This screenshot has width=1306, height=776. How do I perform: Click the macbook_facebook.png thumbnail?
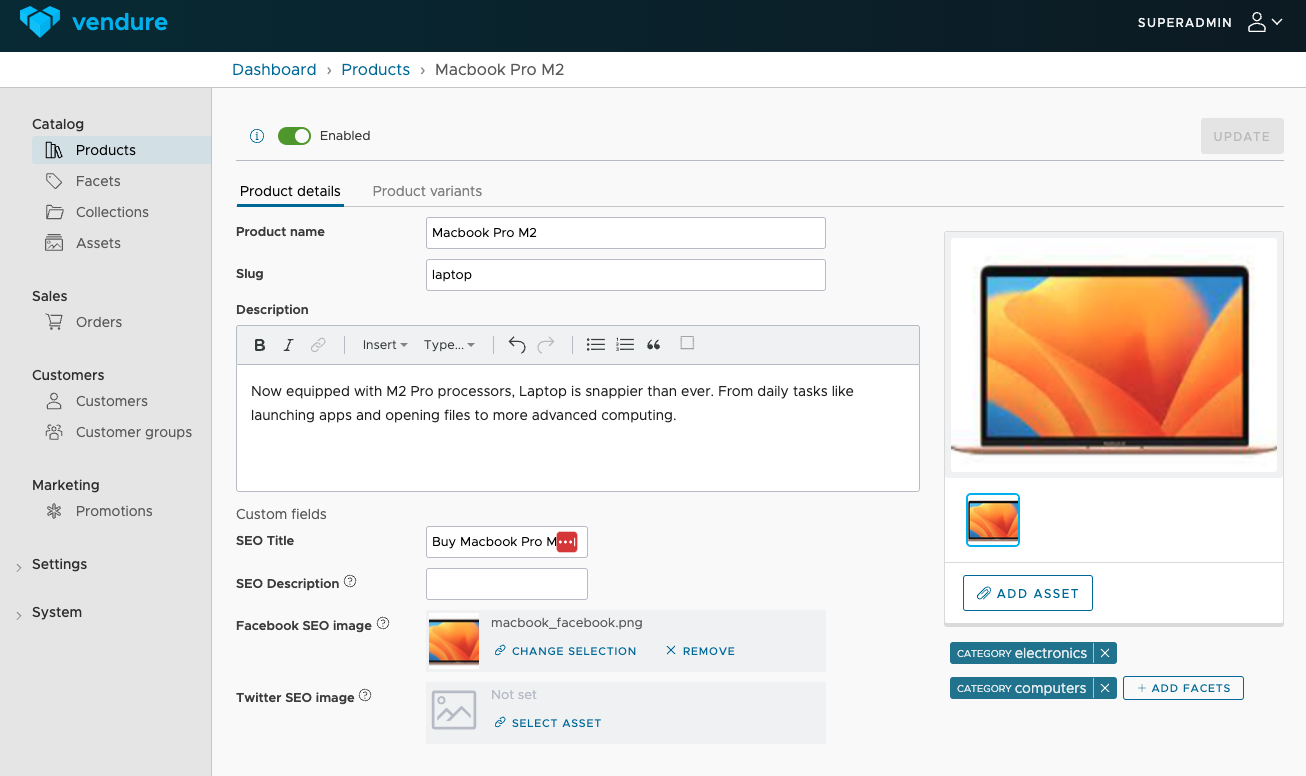[454, 641]
